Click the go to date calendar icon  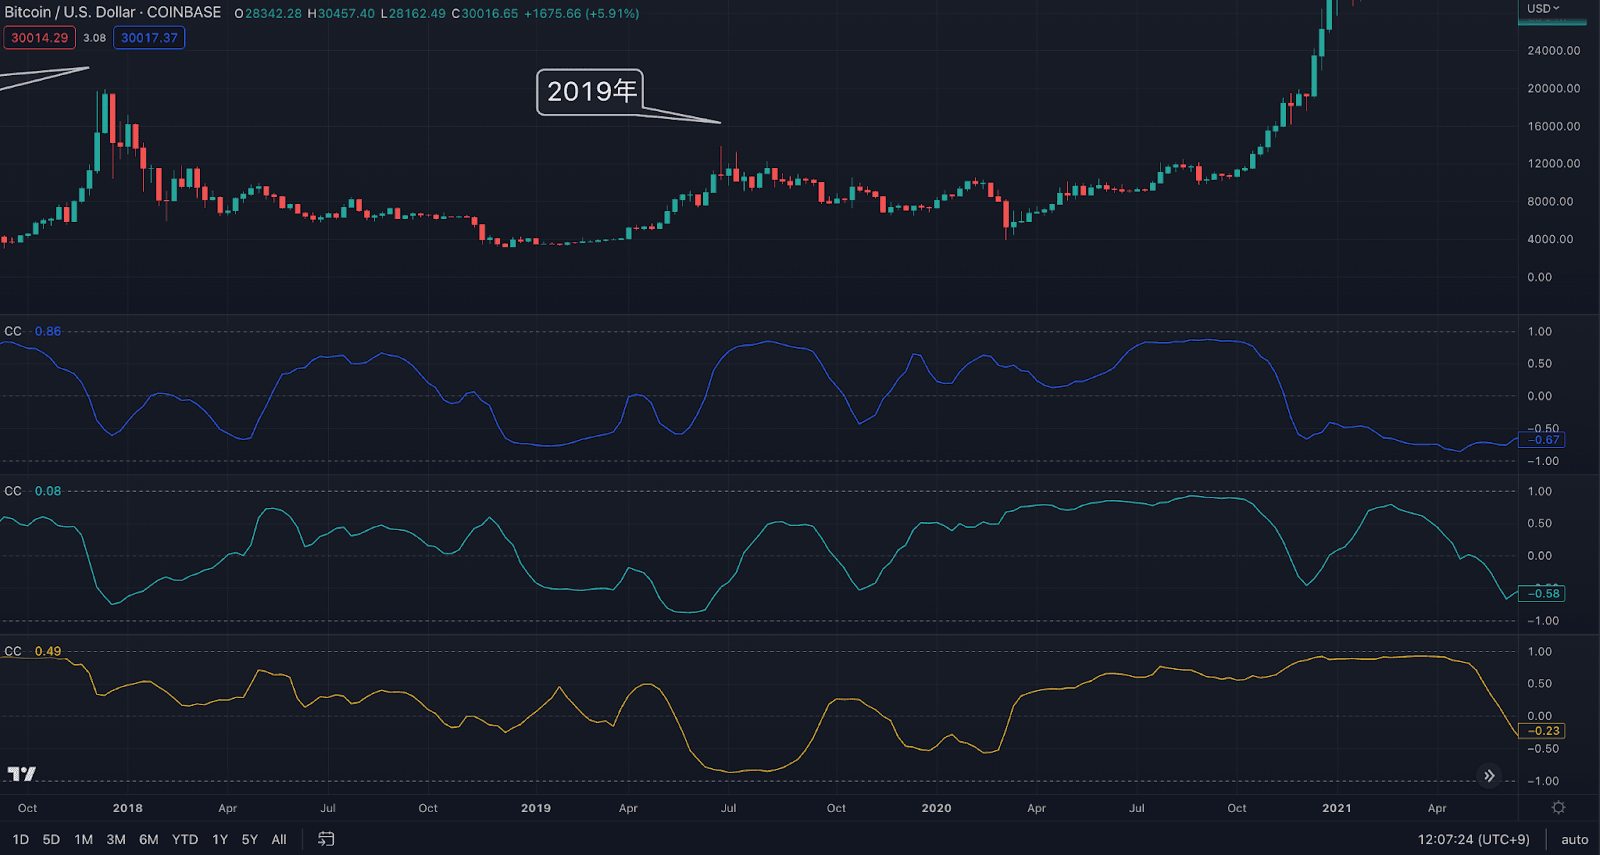[326, 839]
